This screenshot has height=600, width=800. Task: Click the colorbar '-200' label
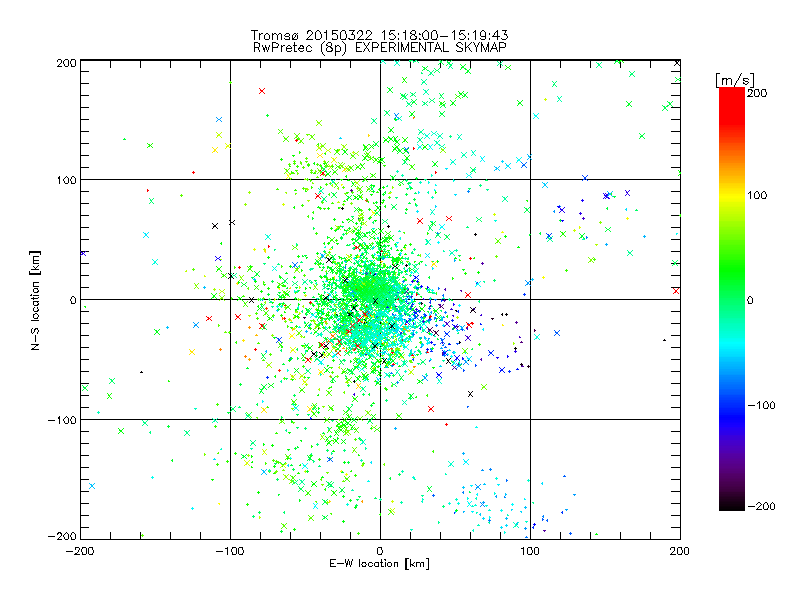coord(761,506)
